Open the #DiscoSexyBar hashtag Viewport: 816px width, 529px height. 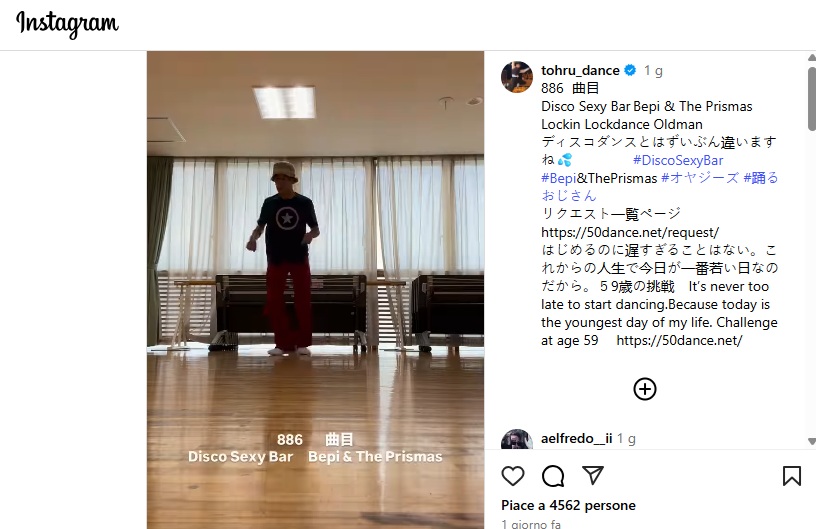(x=678, y=160)
